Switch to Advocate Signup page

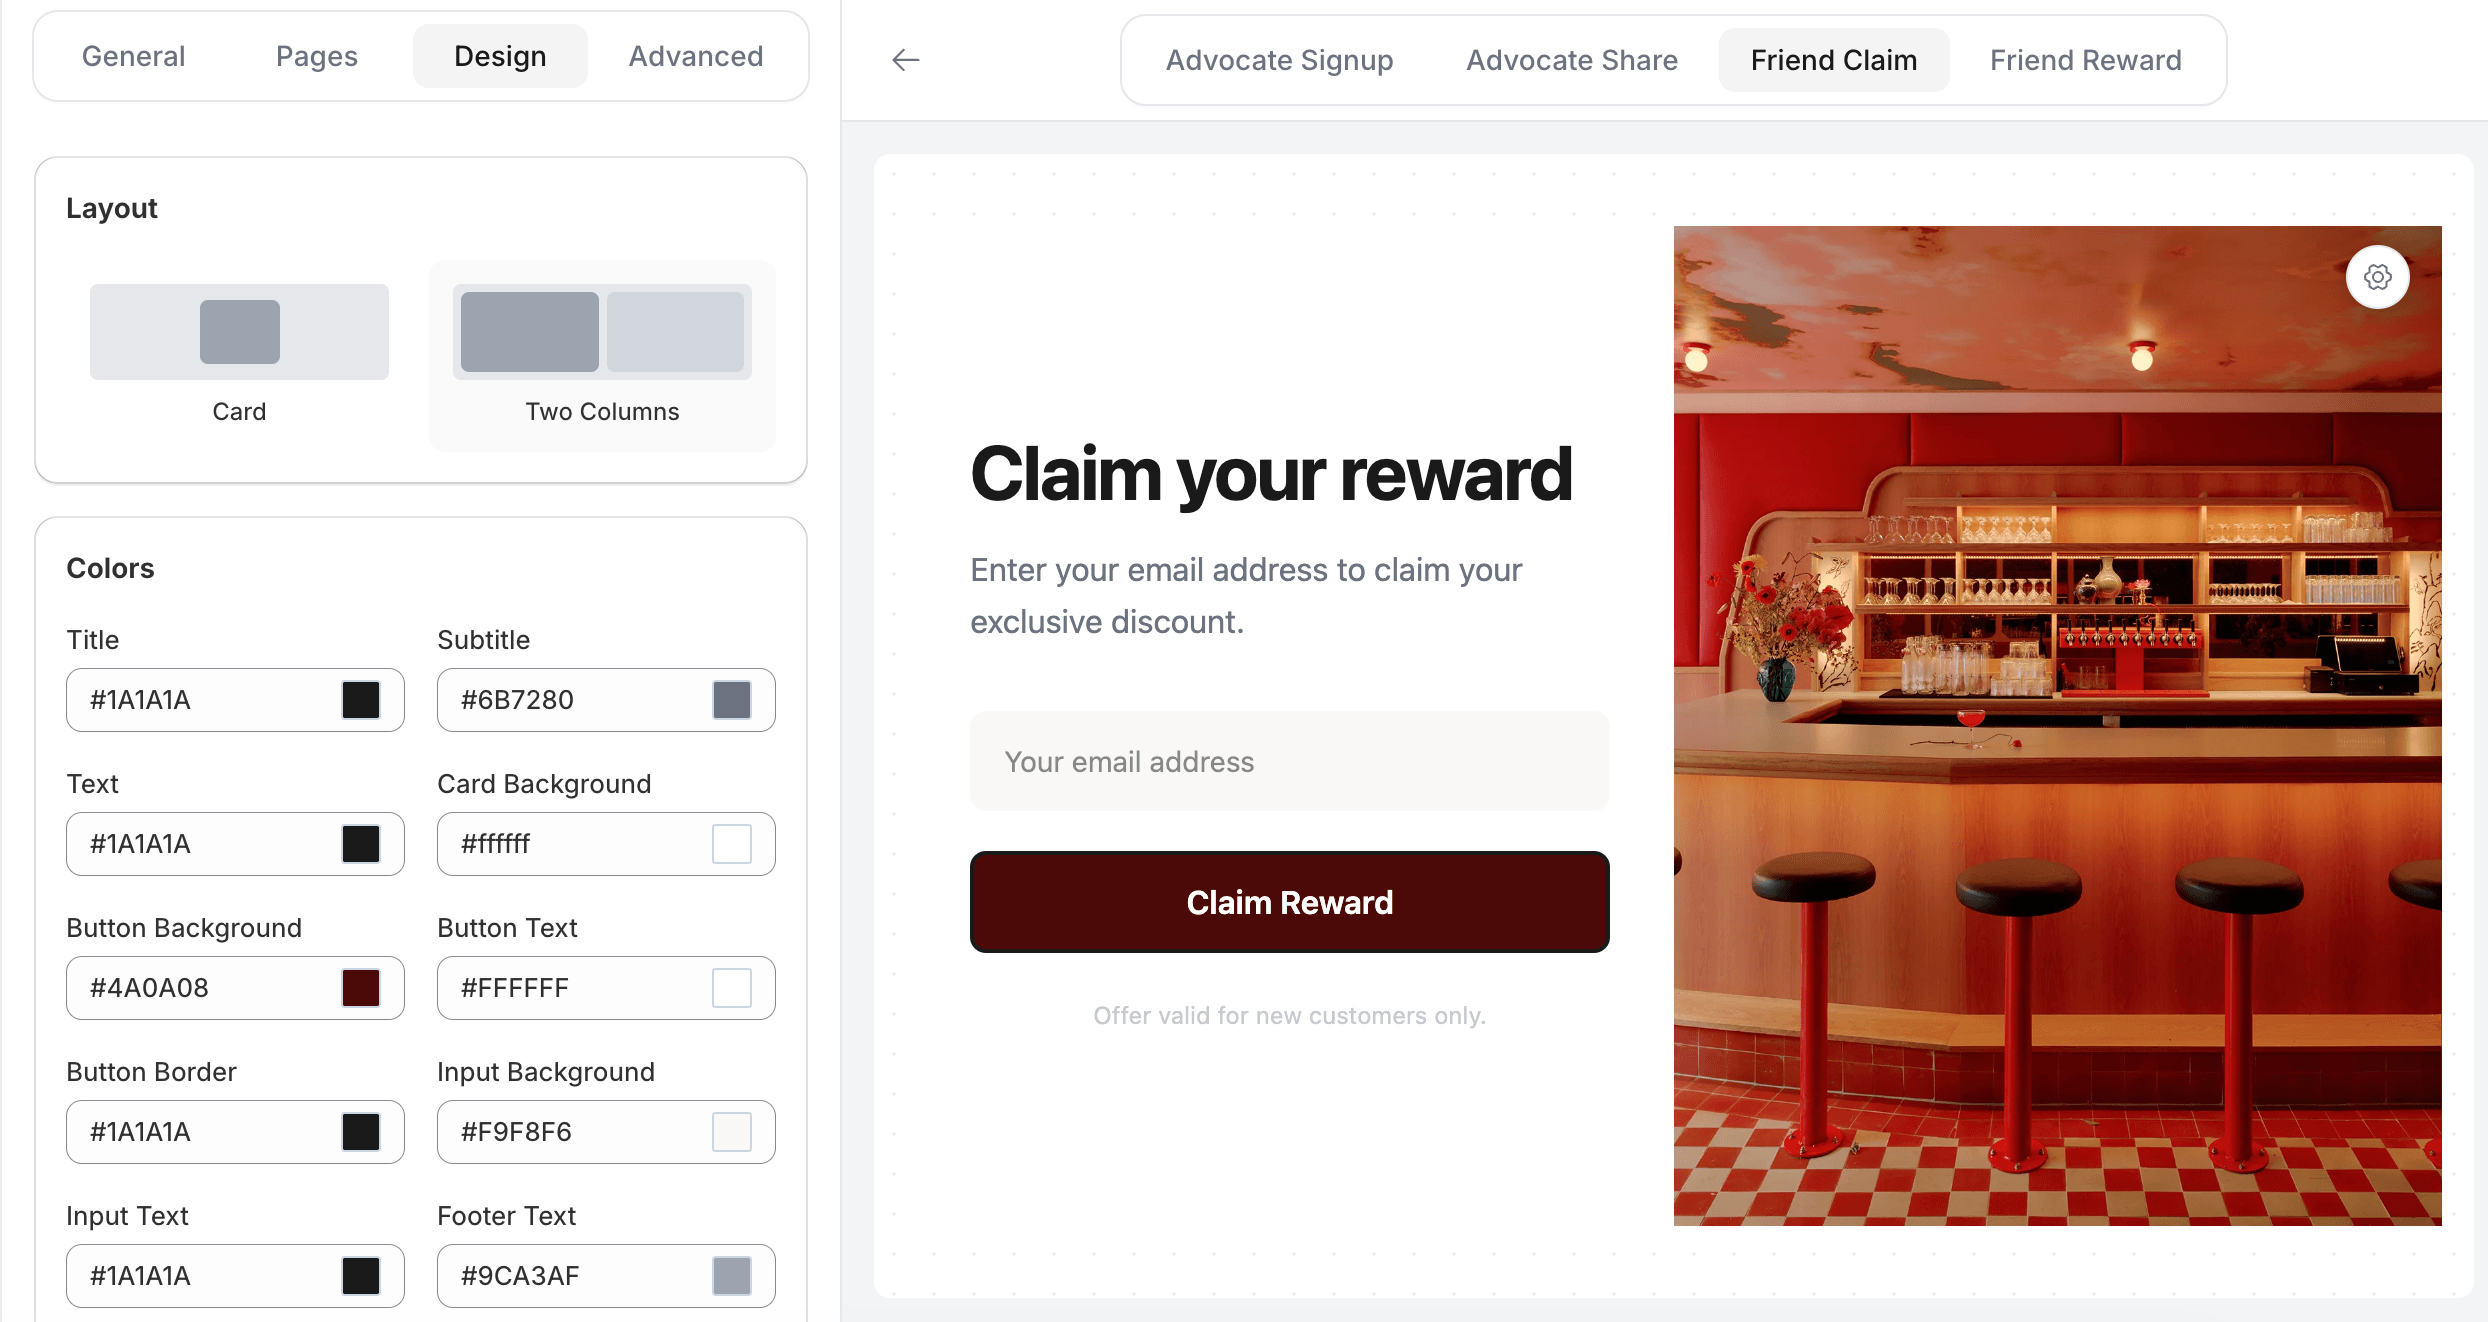click(x=1279, y=60)
